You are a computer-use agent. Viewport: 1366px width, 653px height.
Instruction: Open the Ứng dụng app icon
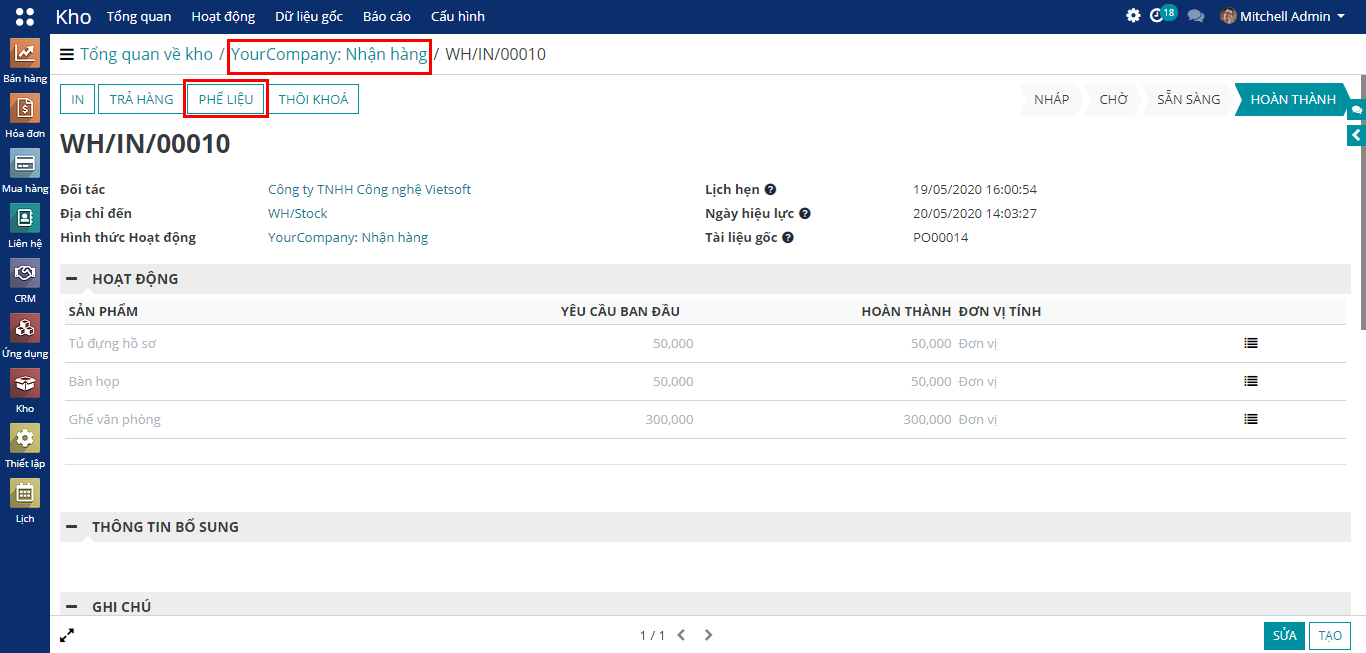pyautogui.click(x=25, y=329)
